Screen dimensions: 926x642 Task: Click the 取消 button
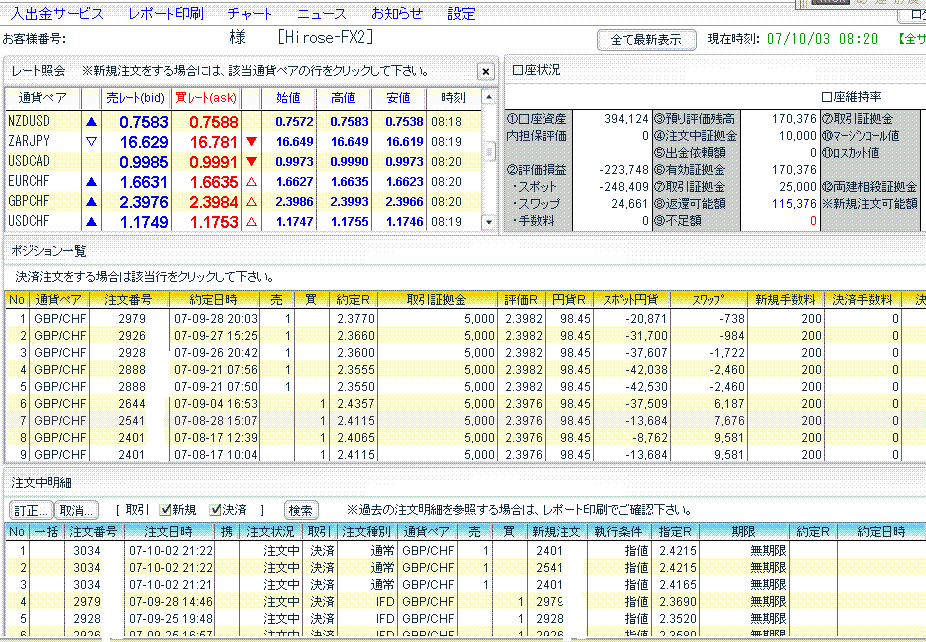coord(76,510)
